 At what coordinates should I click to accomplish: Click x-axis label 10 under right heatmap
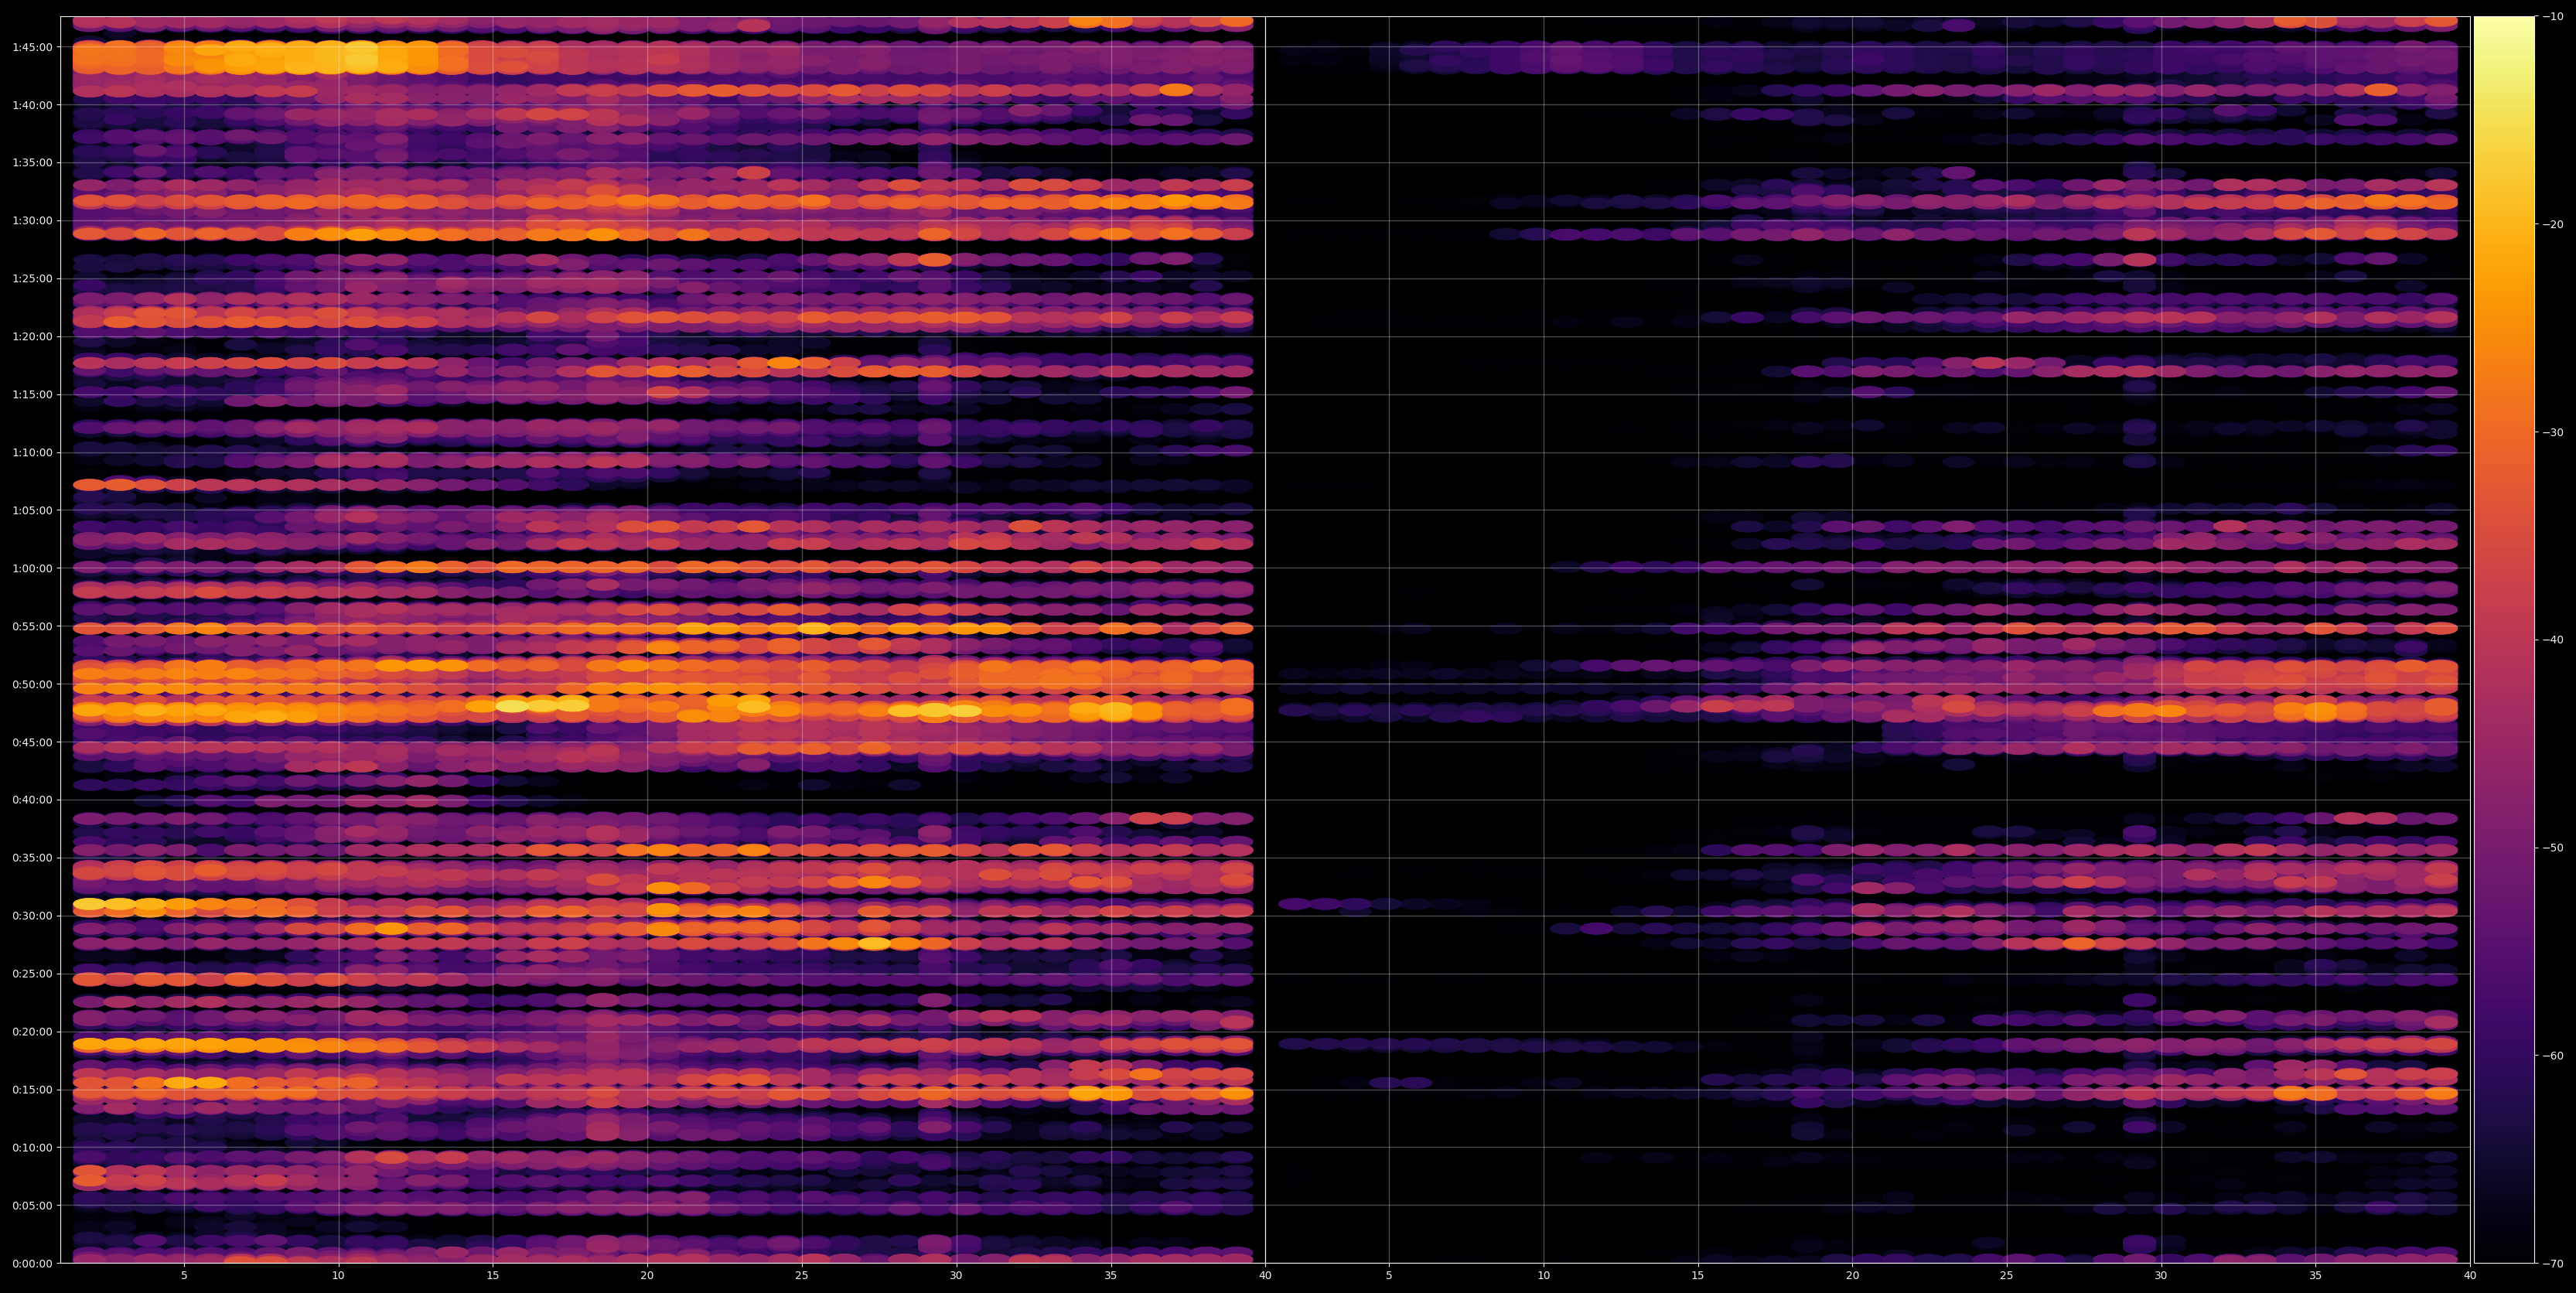point(1543,1275)
